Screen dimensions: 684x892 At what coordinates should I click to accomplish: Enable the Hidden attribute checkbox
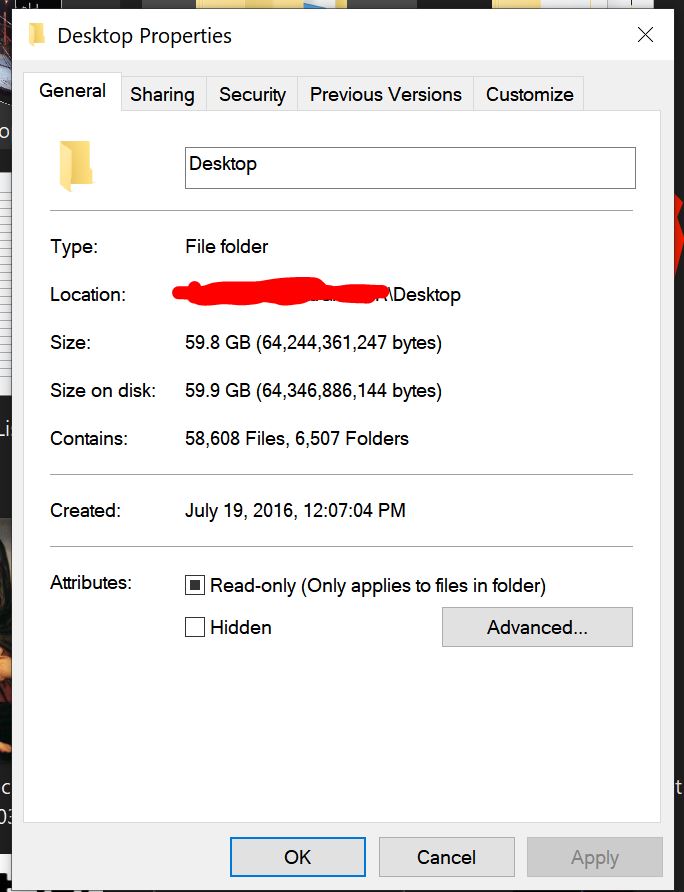click(195, 627)
